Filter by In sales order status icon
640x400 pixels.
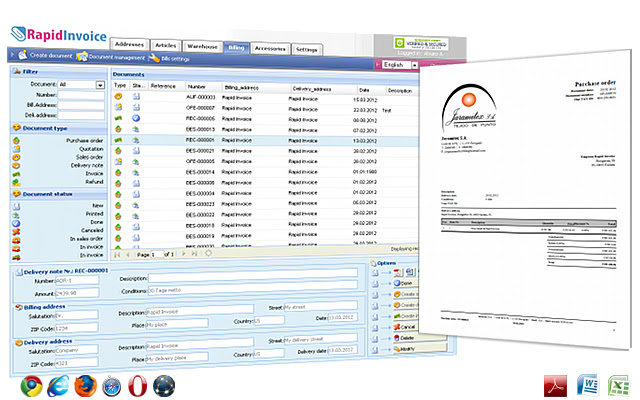click(16, 240)
